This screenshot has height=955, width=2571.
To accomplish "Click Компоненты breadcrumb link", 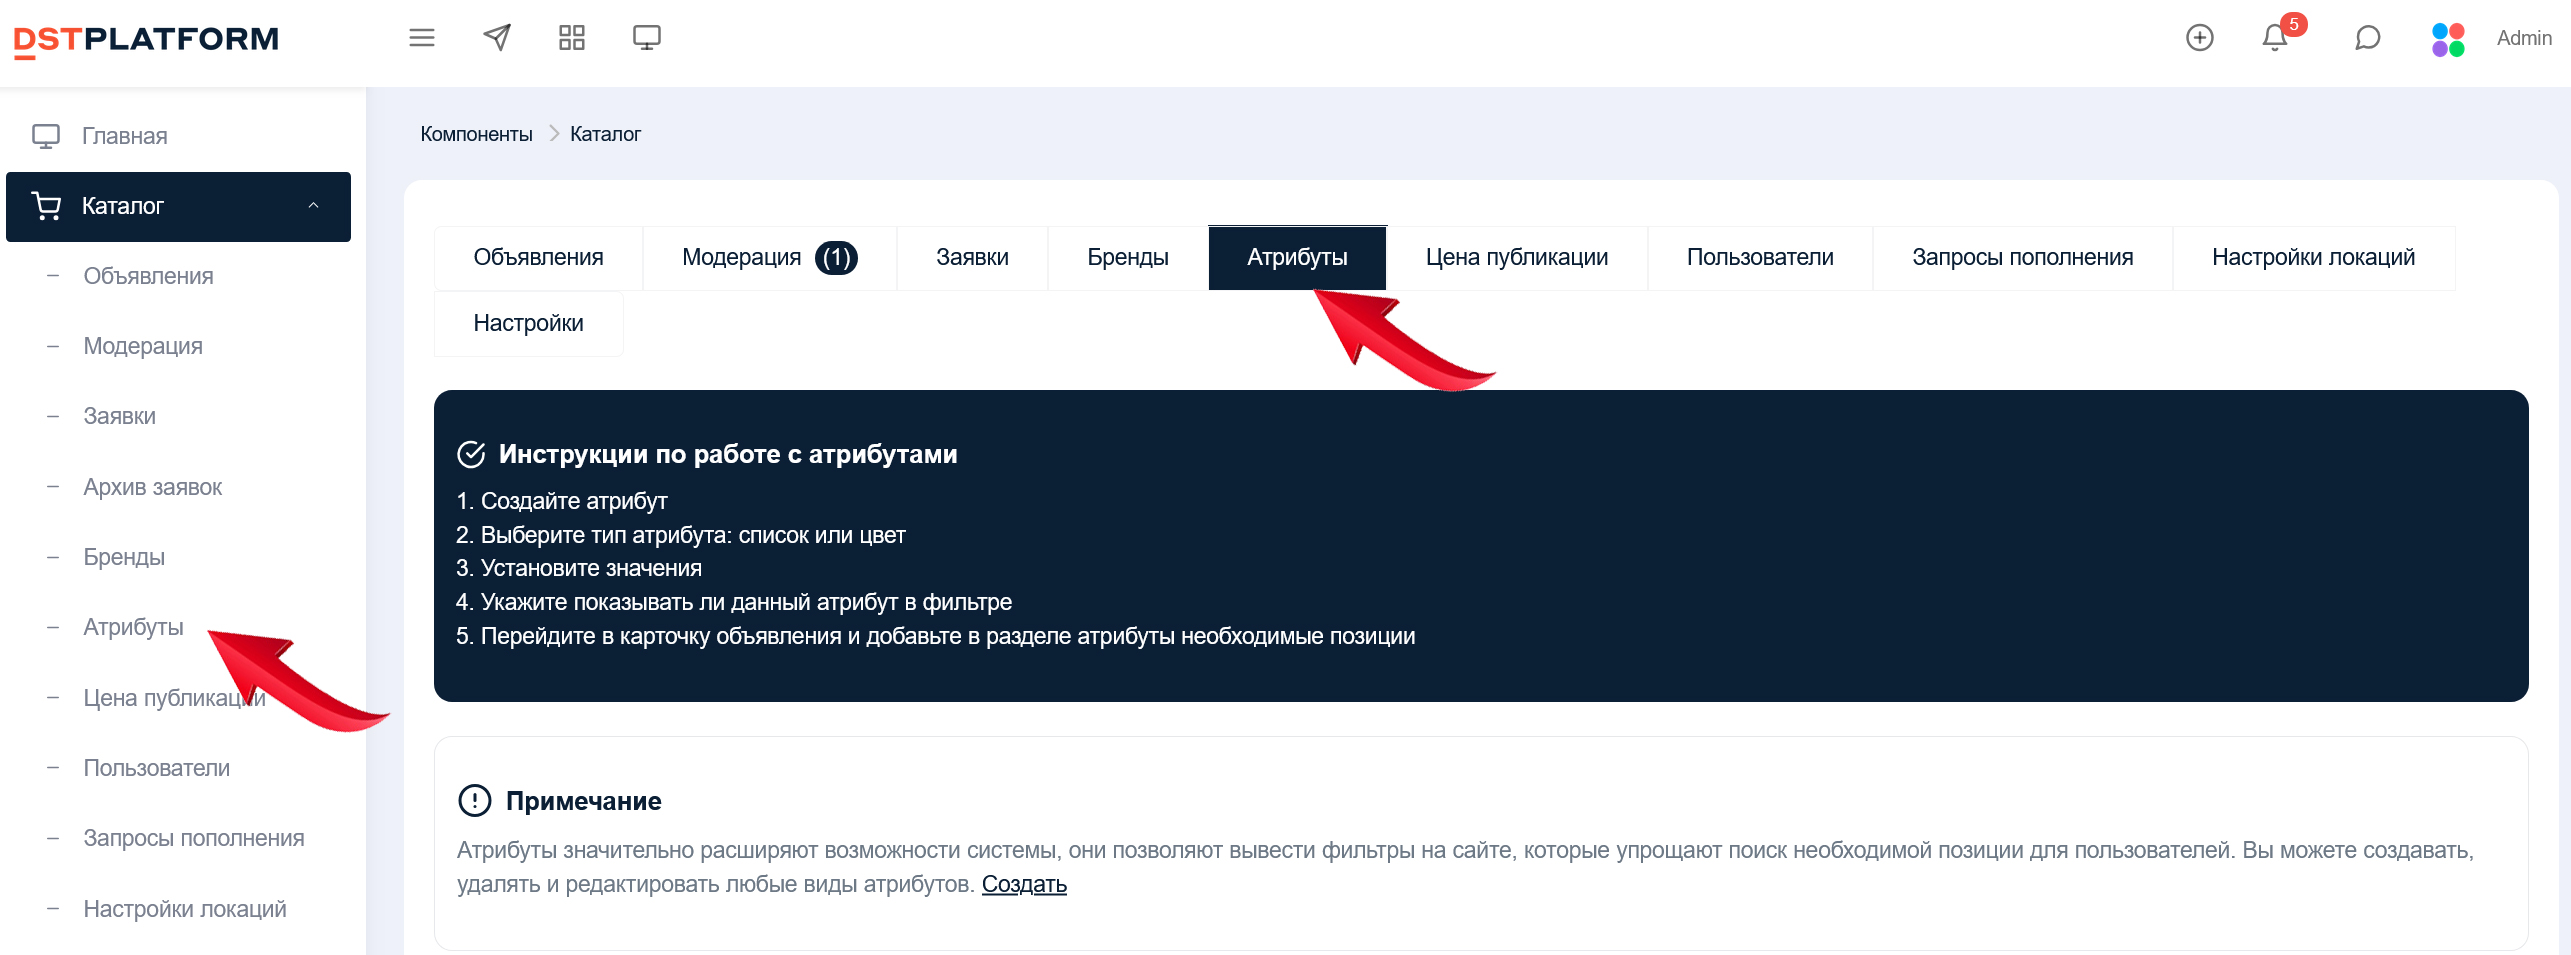I will point(476,134).
